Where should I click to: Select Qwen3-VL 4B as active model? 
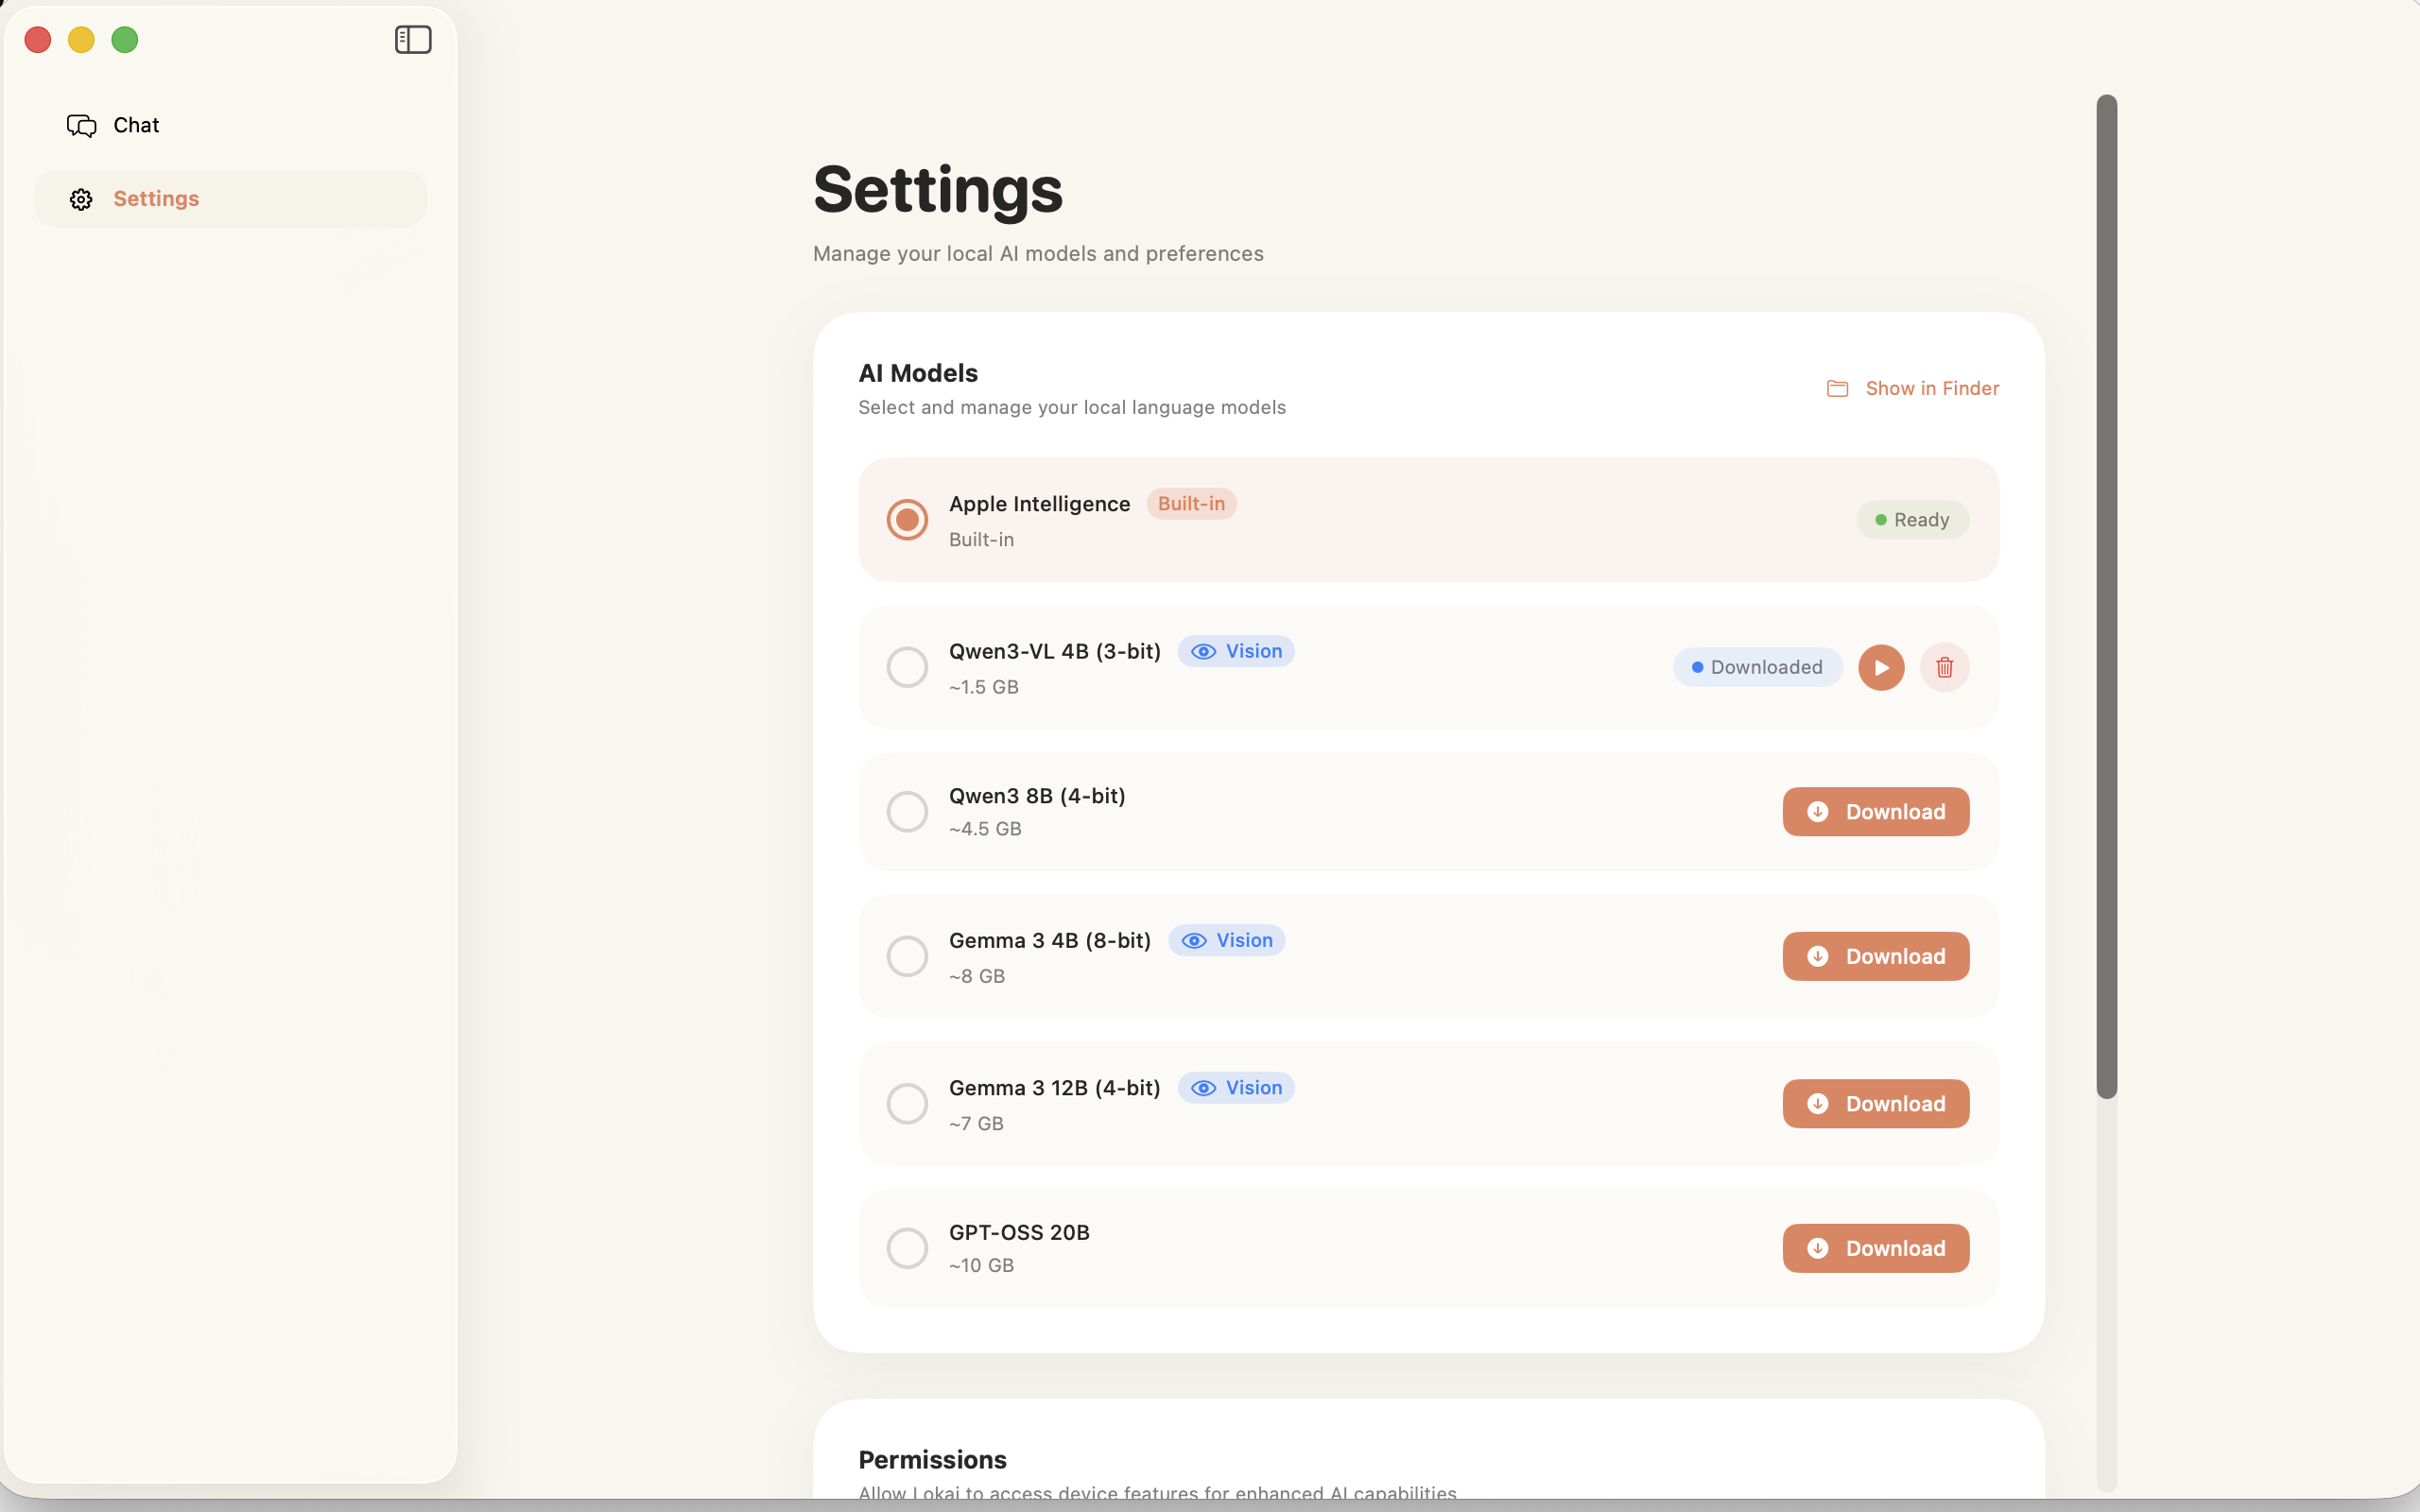point(906,667)
